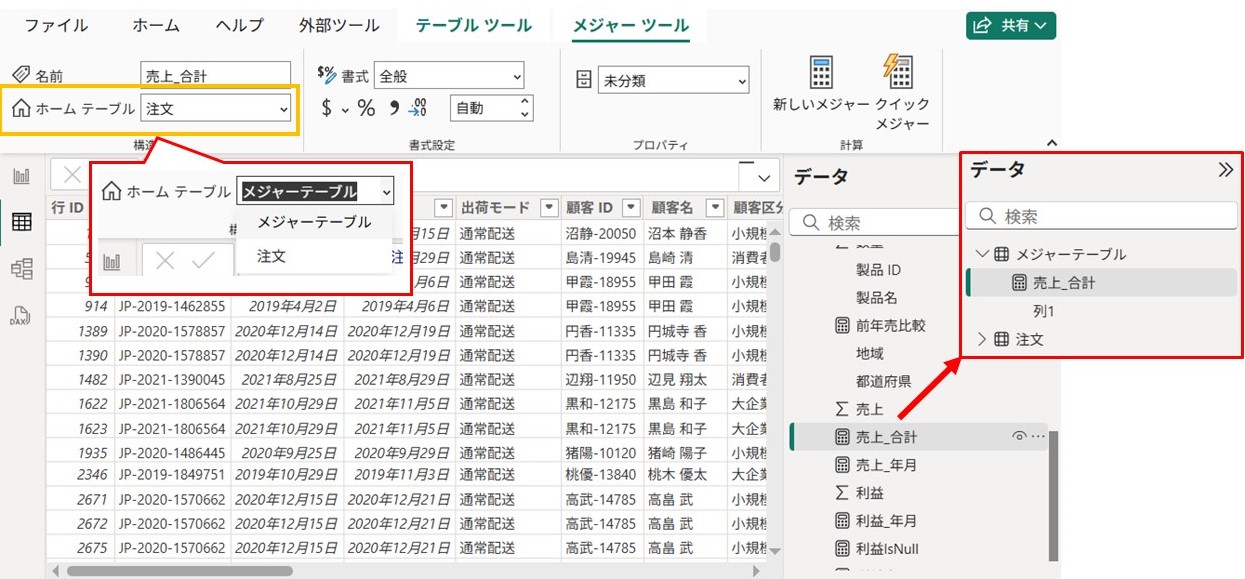Open the ファイル ribbon tab
Image resolution: width=1245 pixels, height=579 pixels.
pyautogui.click(x=56, y=25)
